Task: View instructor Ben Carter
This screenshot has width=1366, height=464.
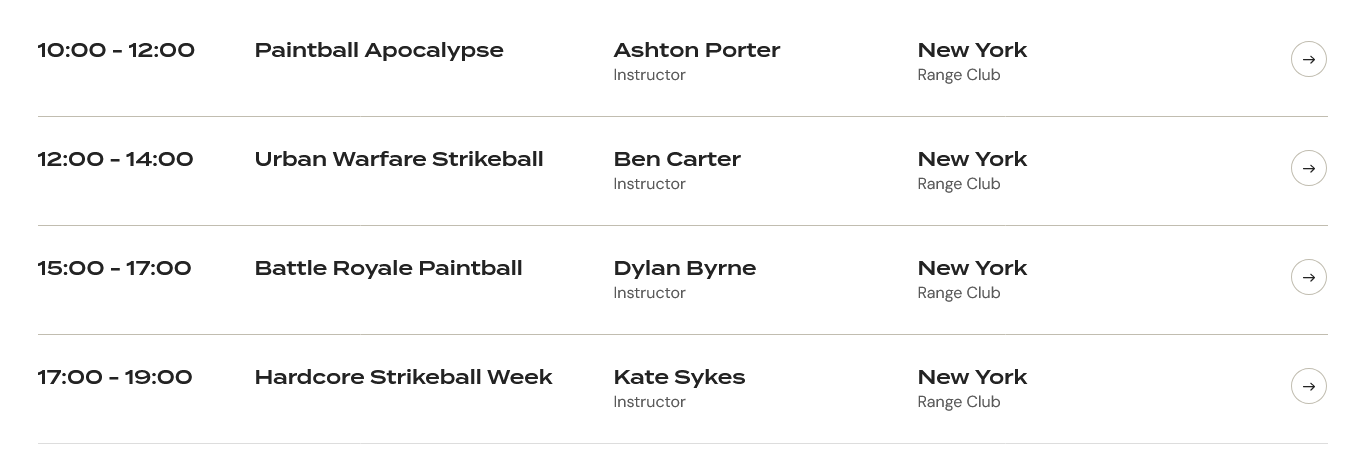Action: pyautogui.click(x=677, y=159)
